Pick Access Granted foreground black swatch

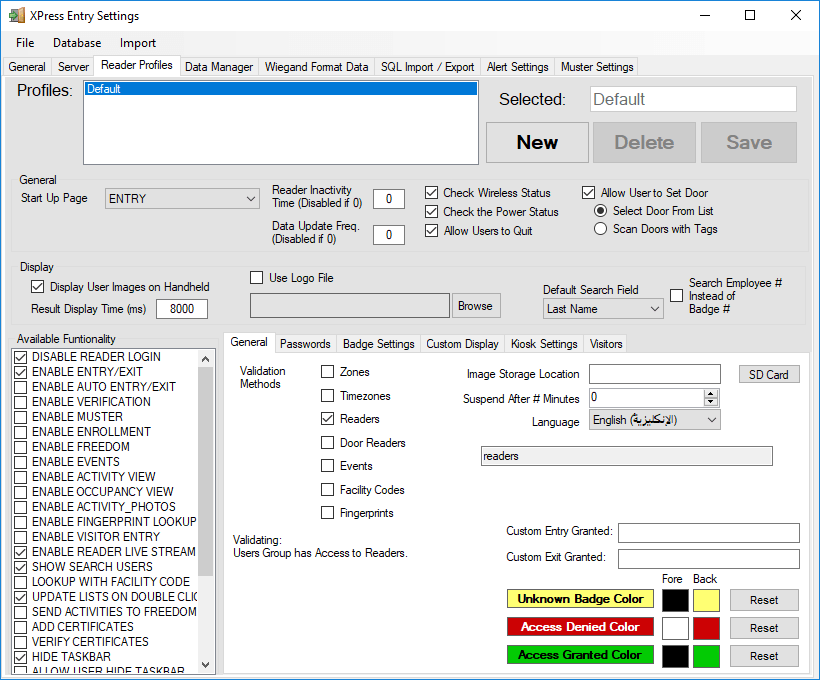tap(675, 656)
